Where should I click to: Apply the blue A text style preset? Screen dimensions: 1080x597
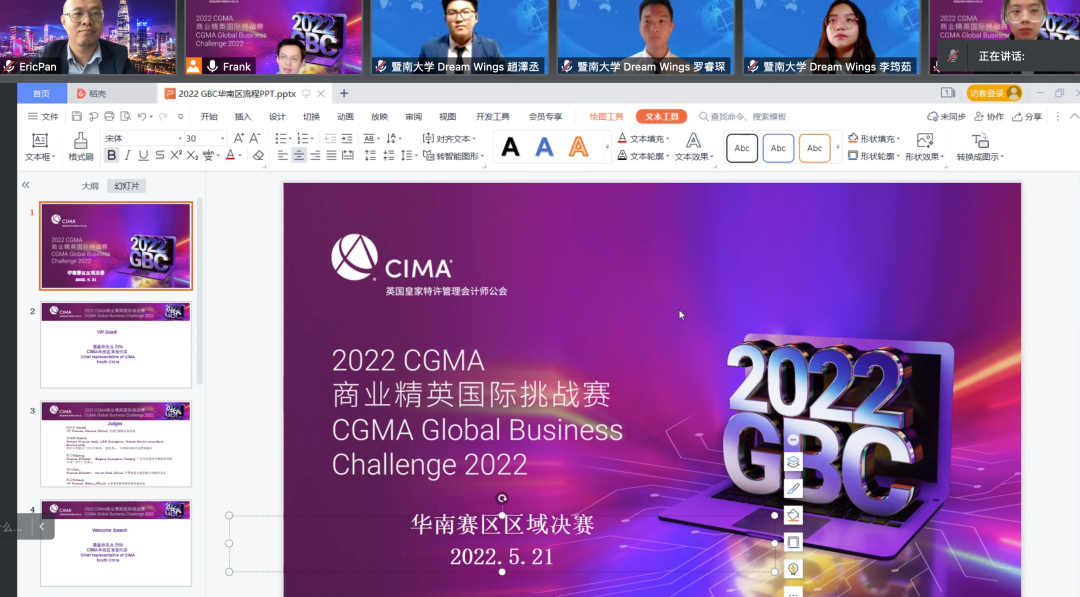point(544,147)
